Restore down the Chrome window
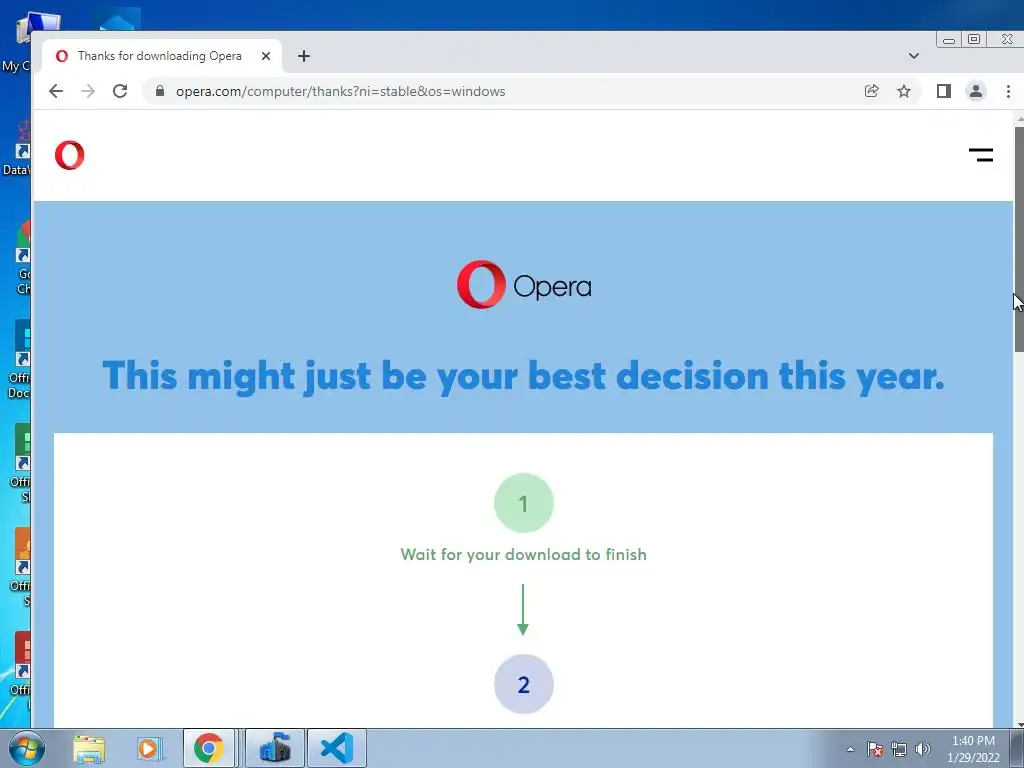Viewport: 1024px width, 768px height. (x=974, y=39)
